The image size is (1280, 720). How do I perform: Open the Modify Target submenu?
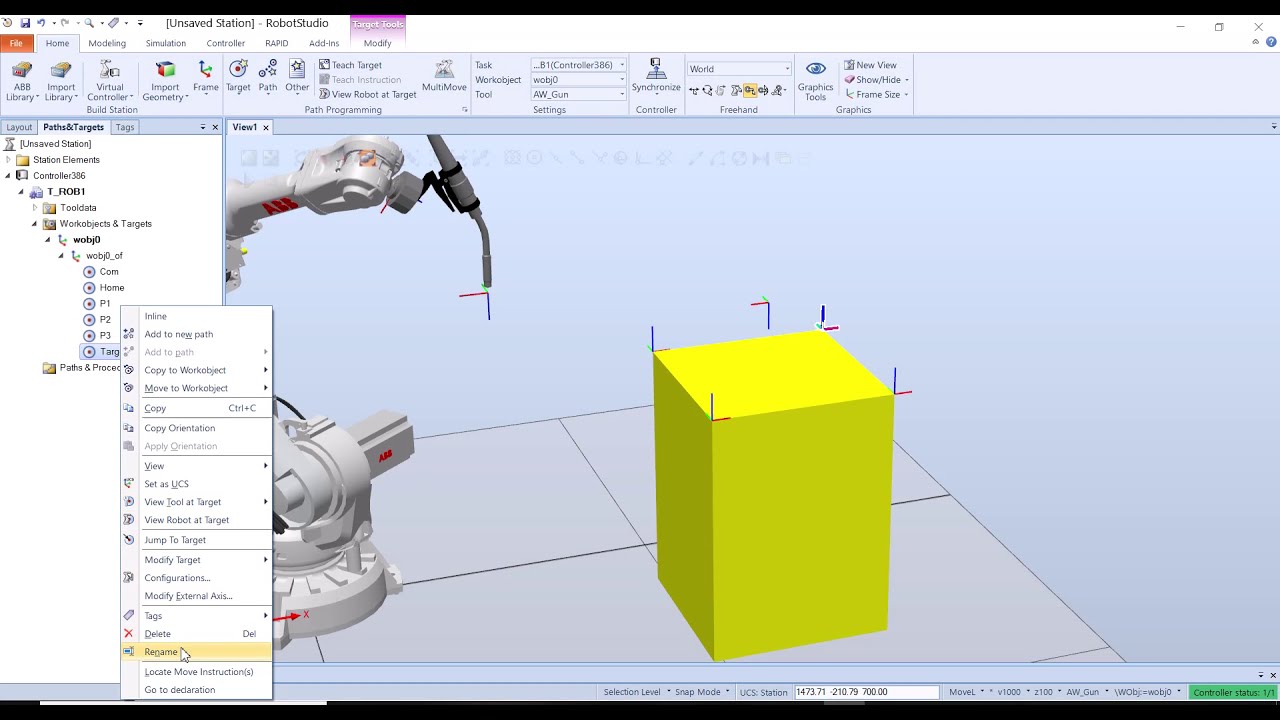pyautogui.click(x=196, y=560)
